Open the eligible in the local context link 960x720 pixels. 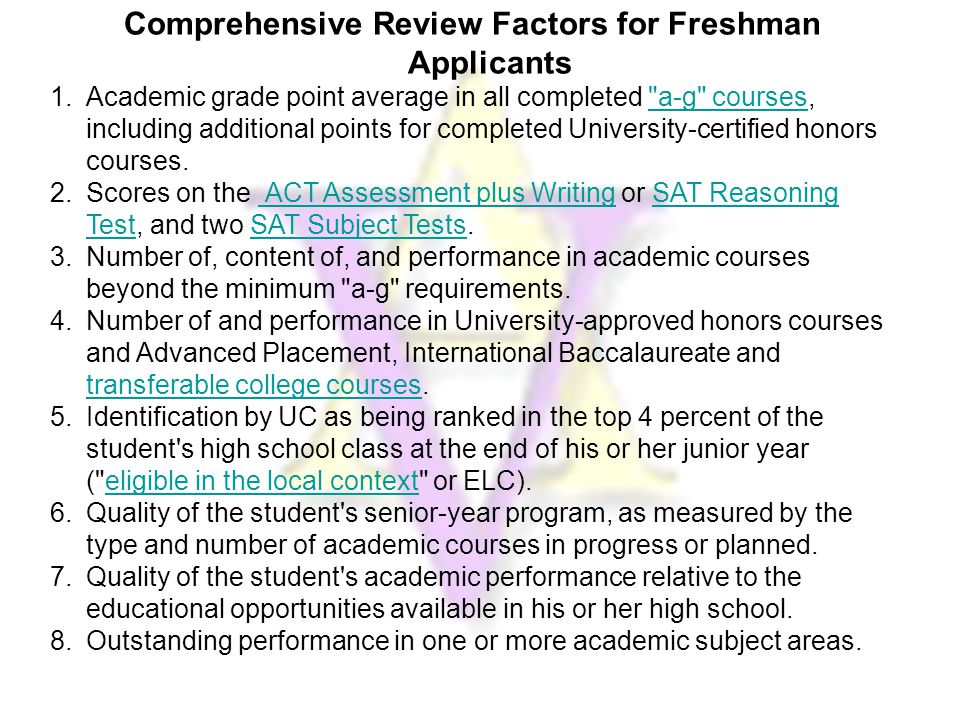click(262, 481)
